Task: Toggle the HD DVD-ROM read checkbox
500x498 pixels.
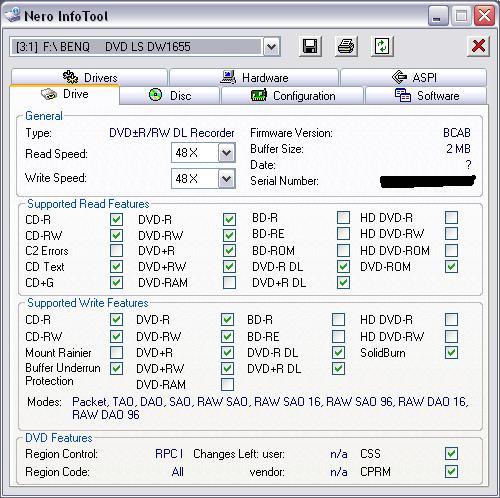Action: 451,250
